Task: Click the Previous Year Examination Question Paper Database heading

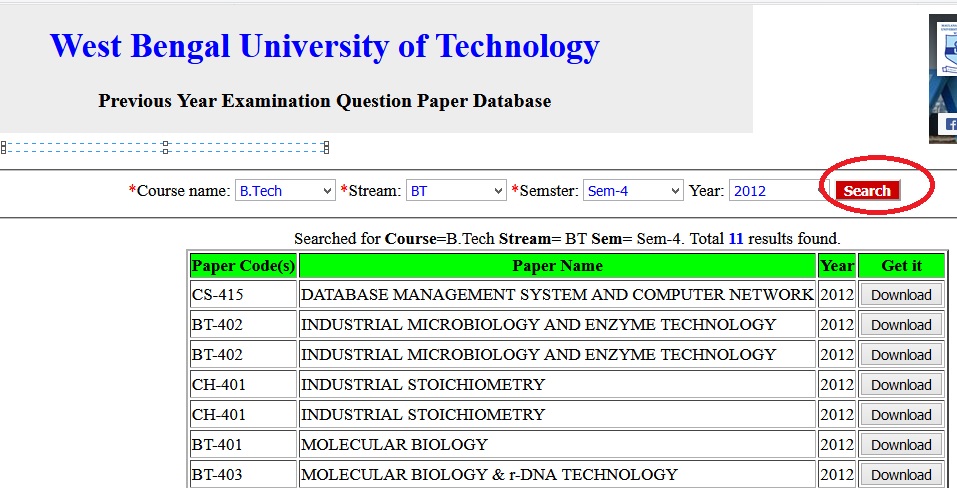Action: (x=325, y=101)
